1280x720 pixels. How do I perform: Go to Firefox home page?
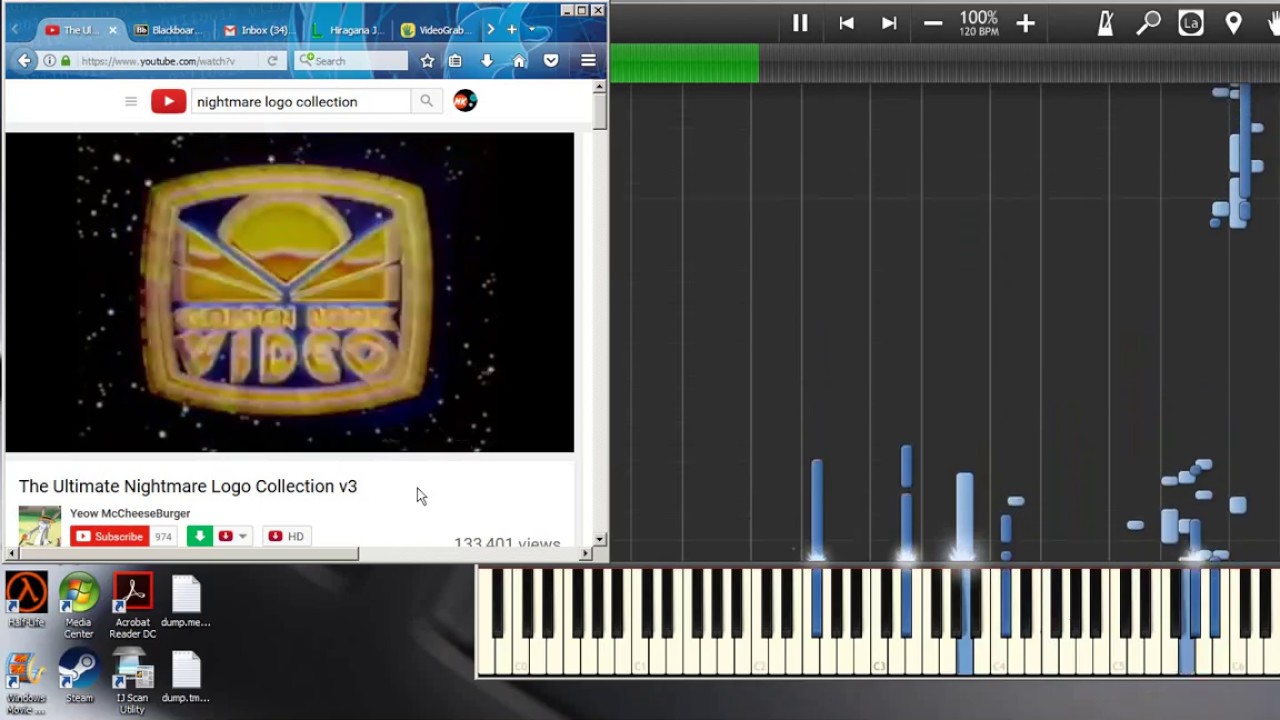tap(519, 61)
